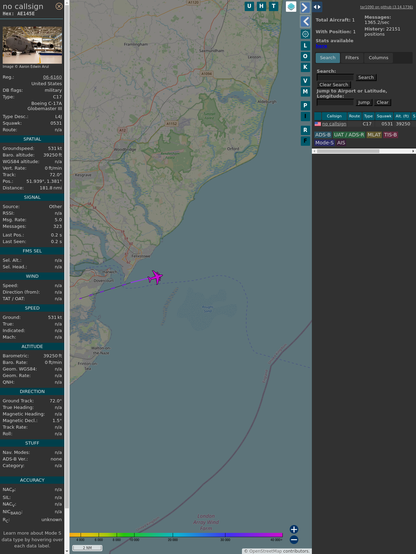
Task: Toggle the K map button
Action: 305,67
